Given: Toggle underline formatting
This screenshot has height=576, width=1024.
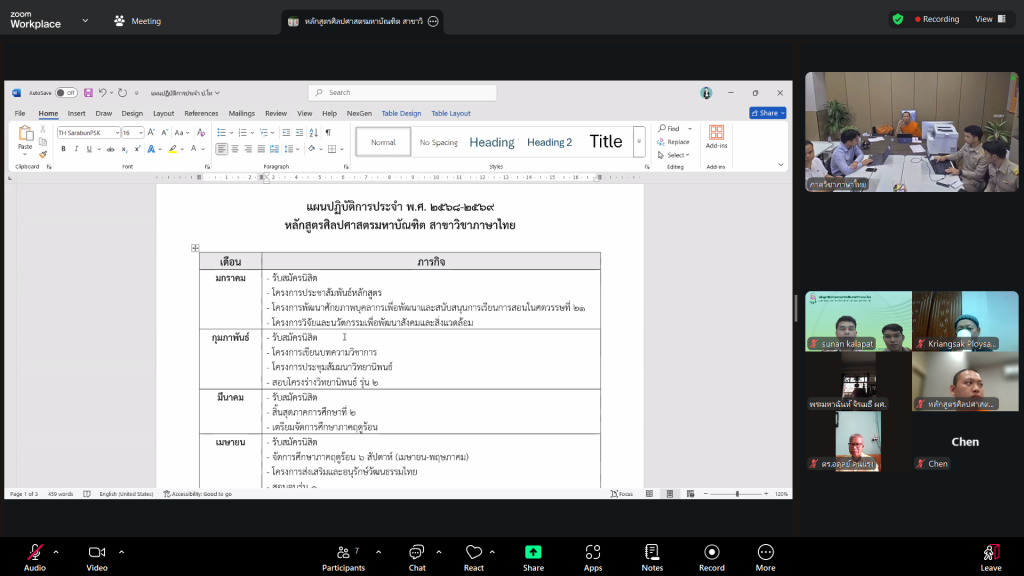Looking at the screenshot, I should click(89, 150).
